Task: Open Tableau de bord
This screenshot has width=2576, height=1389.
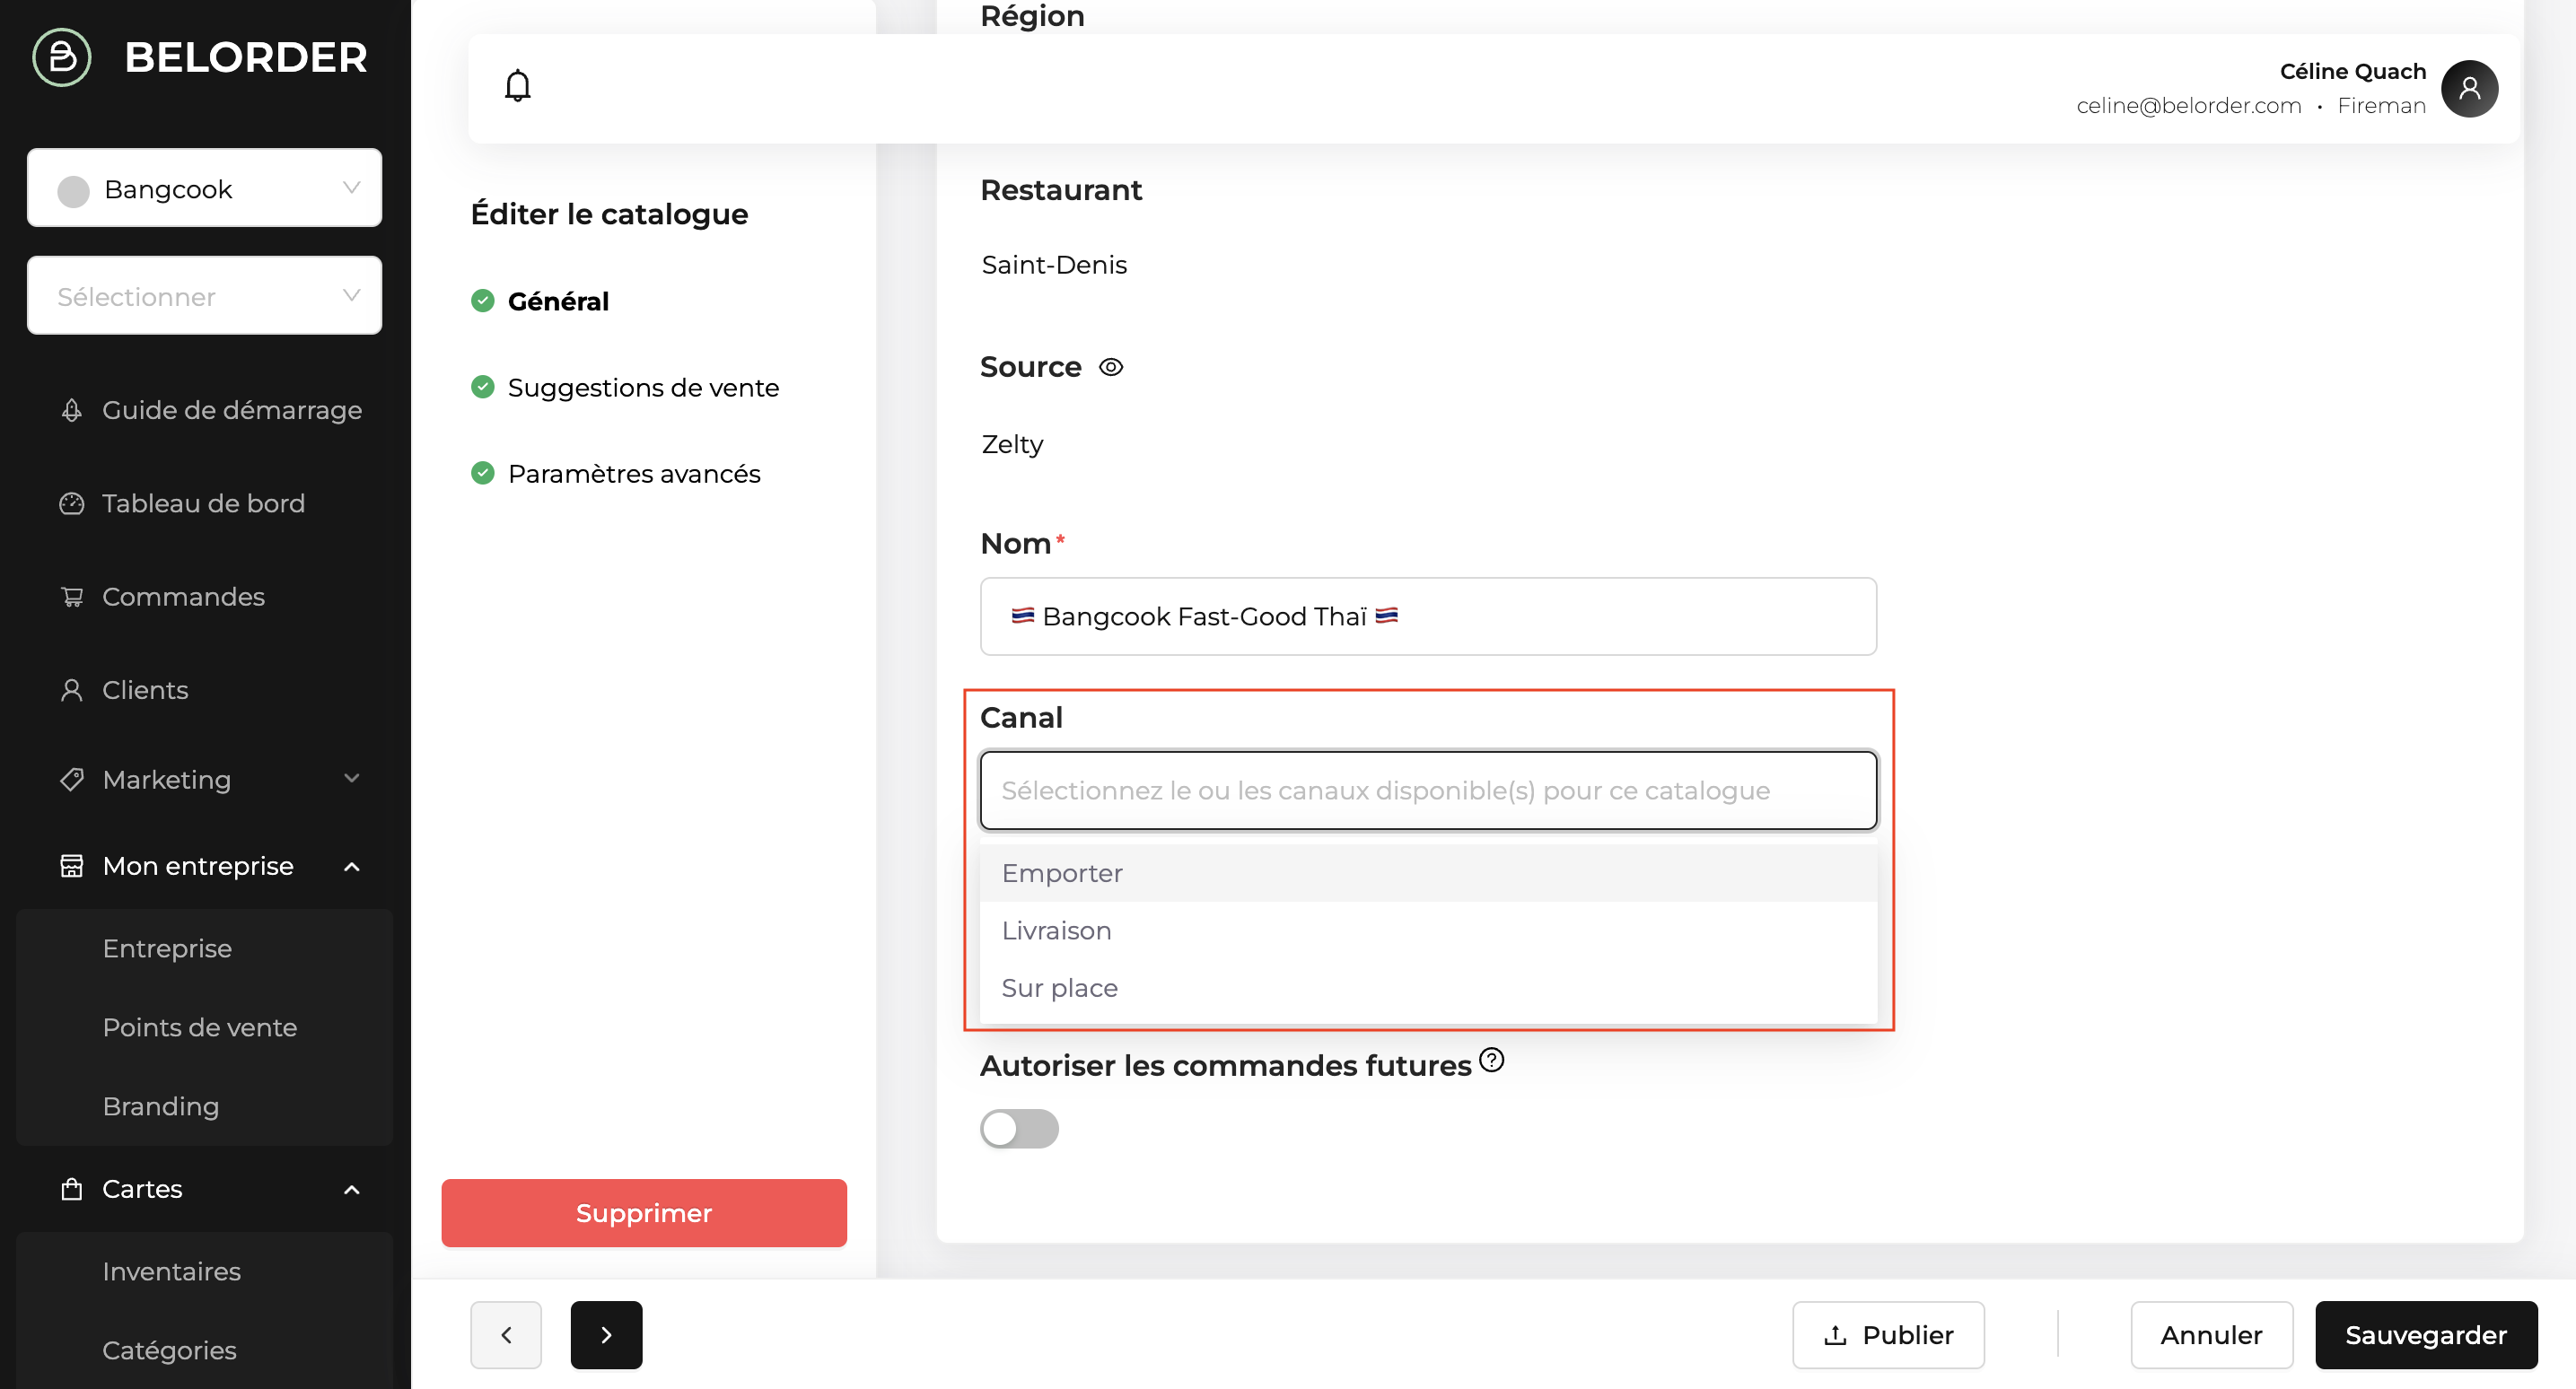Action: (x=204, y=503)
